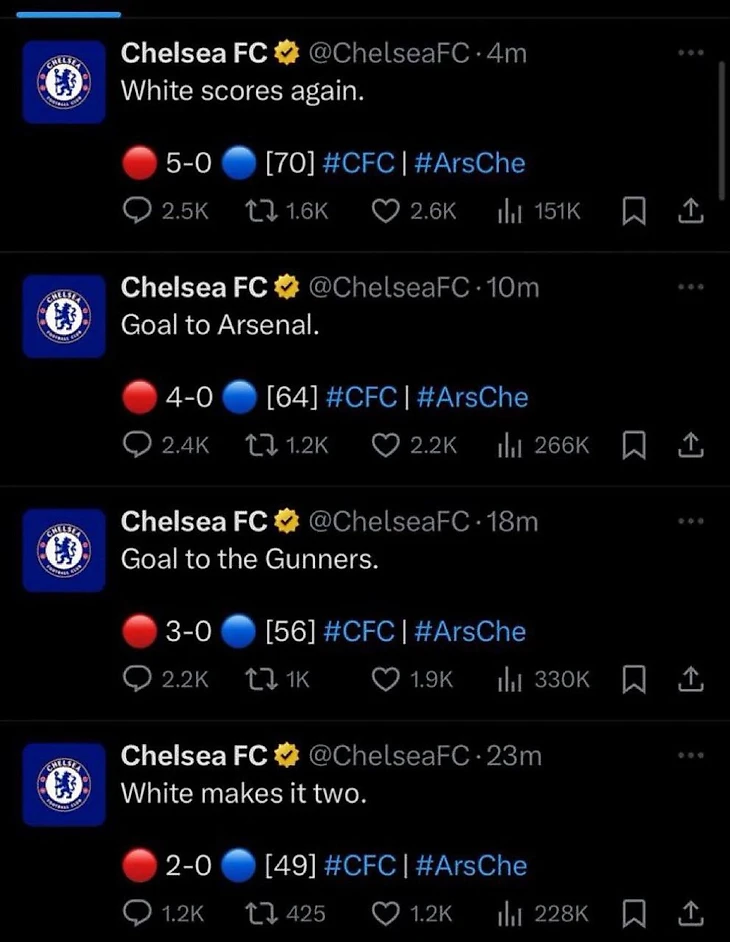This screenshot has height=942, width=730.
Task: Reply to the 5-0 score tweet
Action: click(133, 211)
